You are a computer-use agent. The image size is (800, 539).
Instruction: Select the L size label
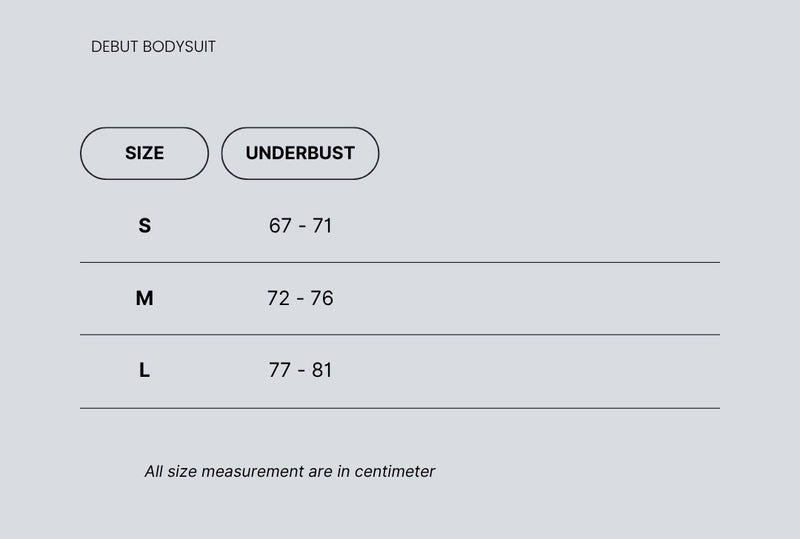144,370
